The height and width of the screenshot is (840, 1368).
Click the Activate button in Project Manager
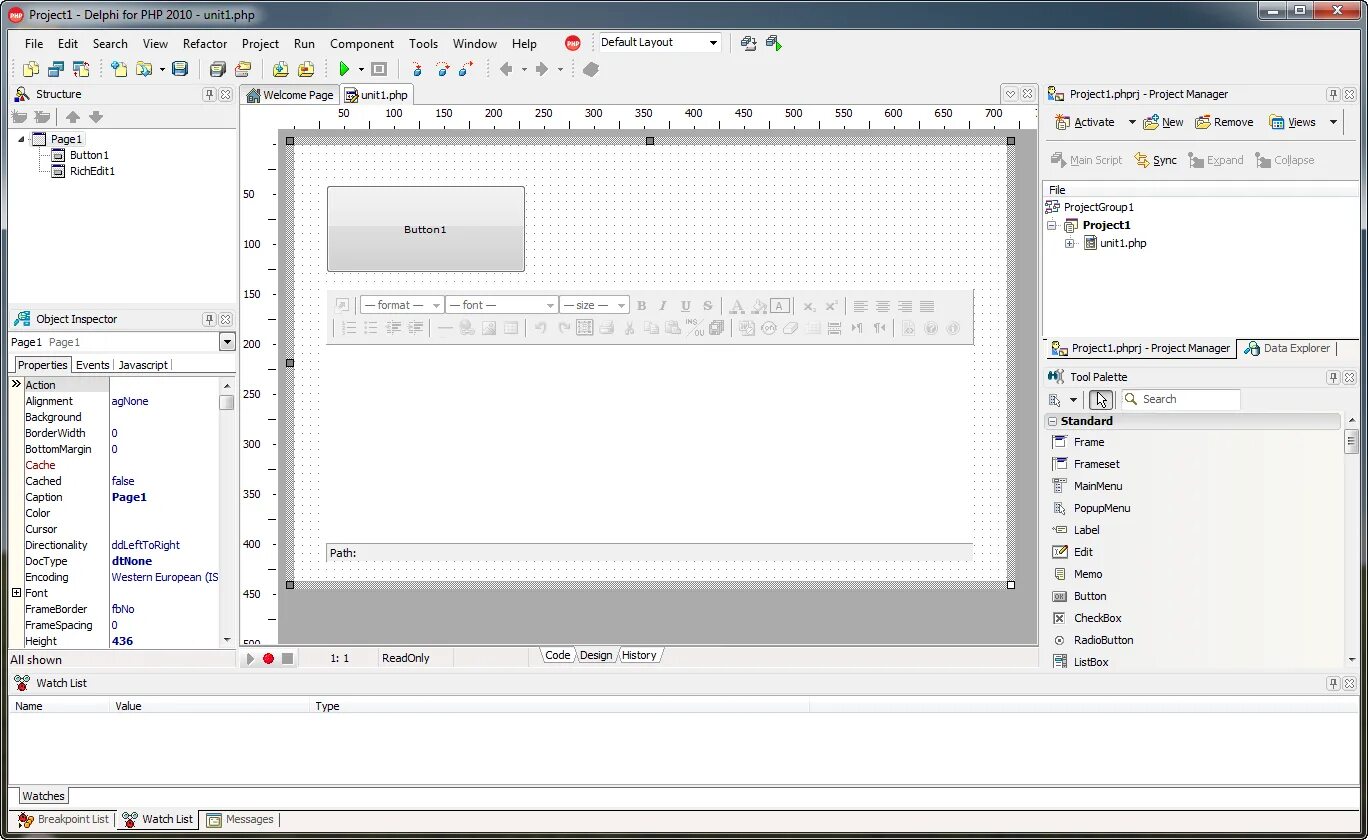pos(1085,122)
